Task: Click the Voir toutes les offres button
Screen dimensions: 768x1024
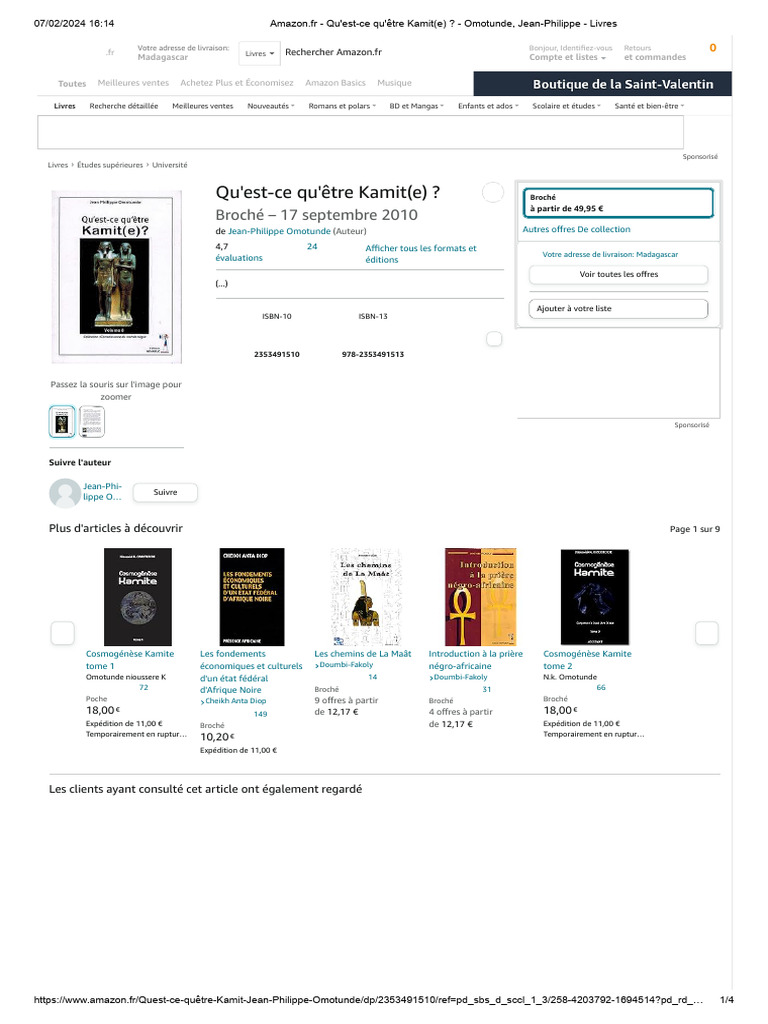Action: (618, 274)
